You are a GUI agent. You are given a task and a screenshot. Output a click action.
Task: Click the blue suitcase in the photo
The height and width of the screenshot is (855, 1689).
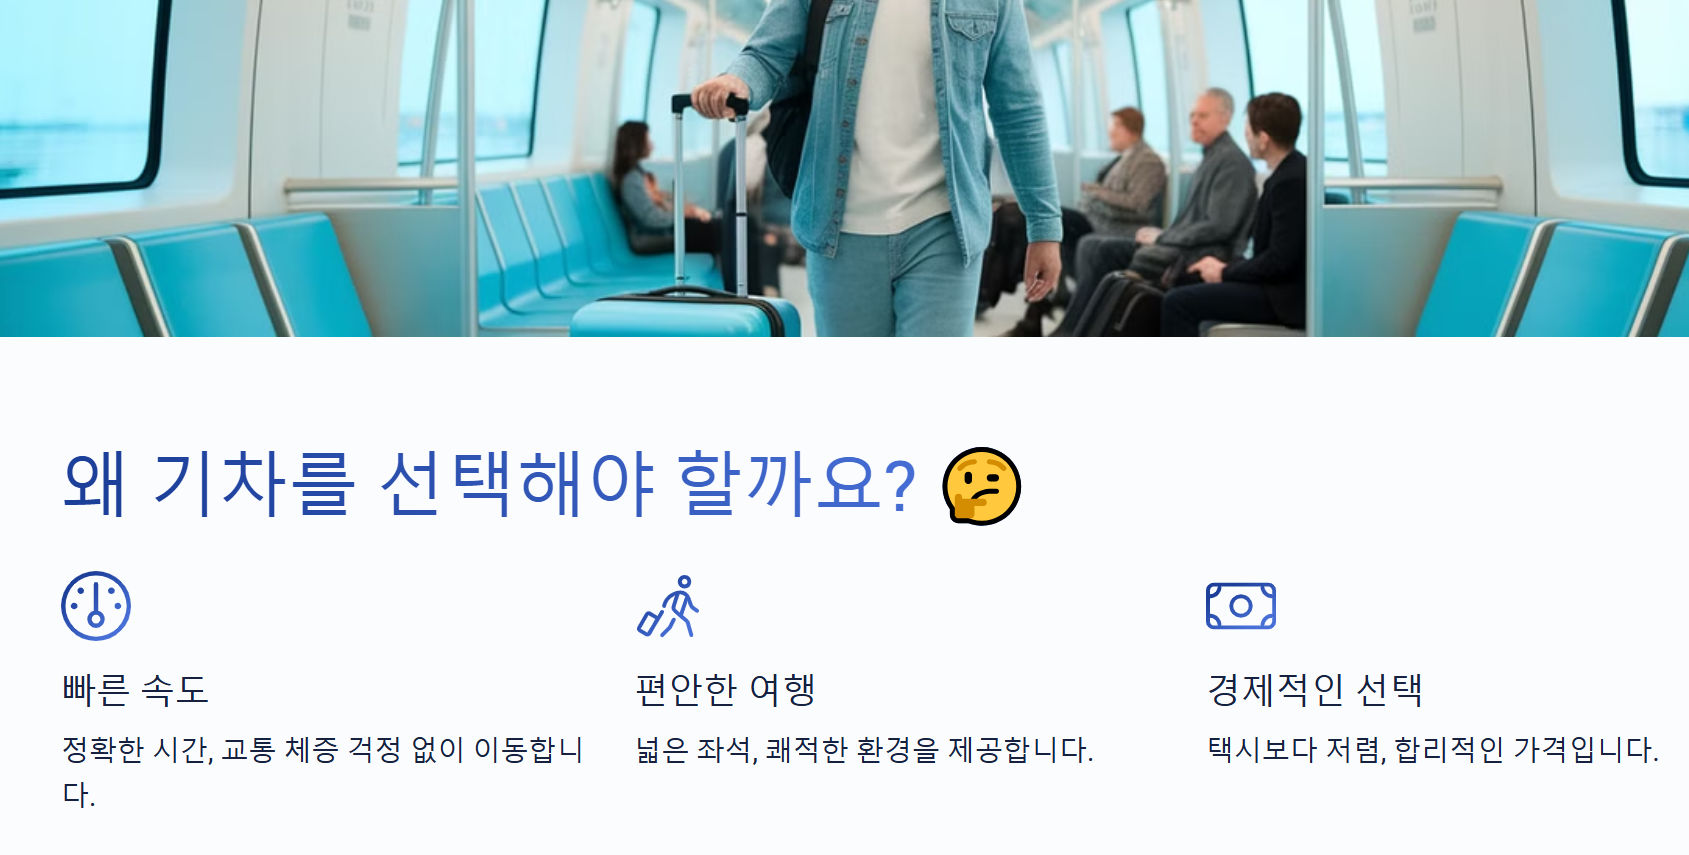pyautogui.click(x=685, y=312)
